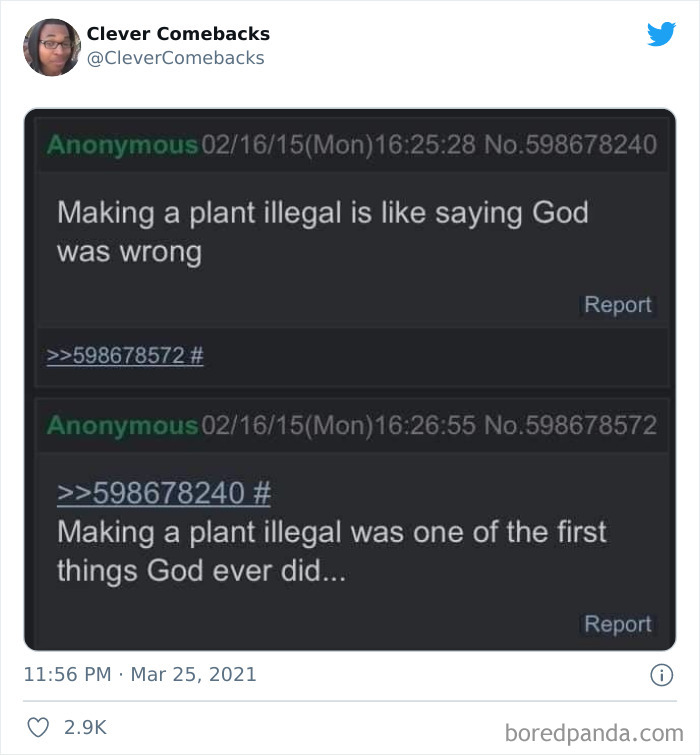Follow the >>598678572 backlink under first post

point(125,356)
